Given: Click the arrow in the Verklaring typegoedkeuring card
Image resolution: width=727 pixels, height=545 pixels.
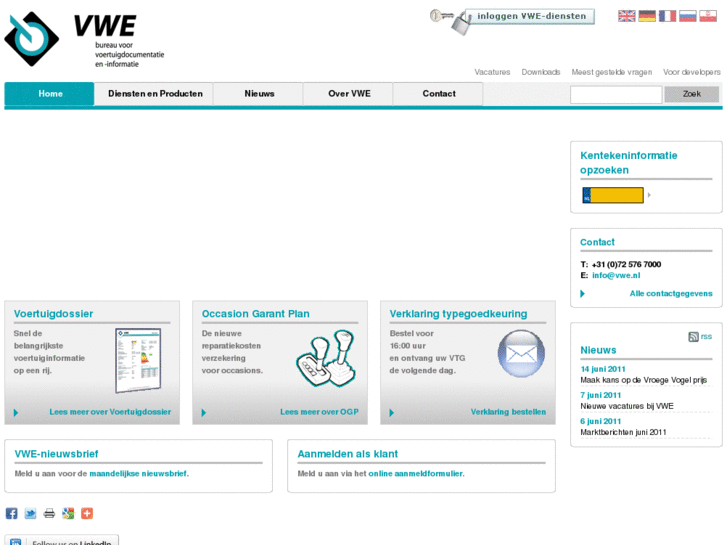Looking at the screenshot, I should point(391,412).
